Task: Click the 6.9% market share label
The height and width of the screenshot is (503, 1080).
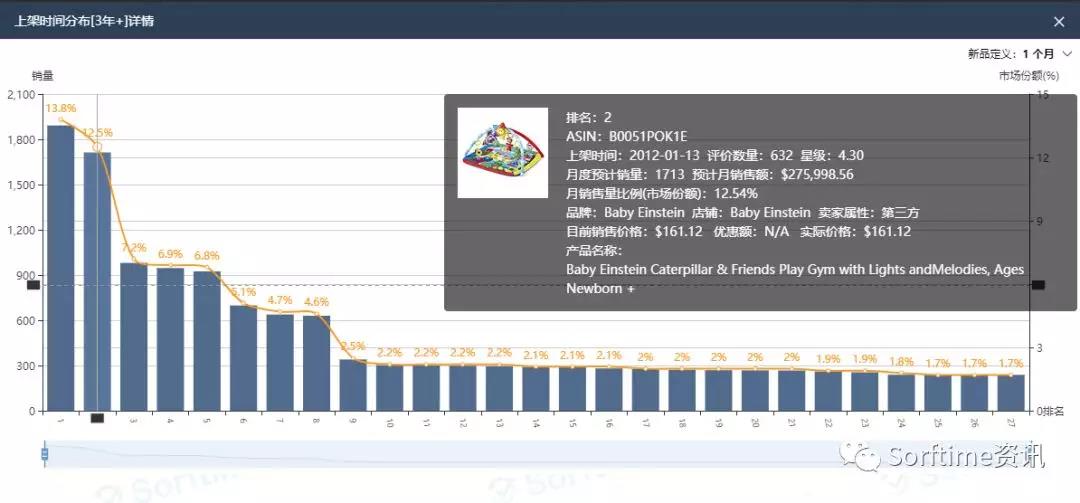Action: click(x=170, y=254)
